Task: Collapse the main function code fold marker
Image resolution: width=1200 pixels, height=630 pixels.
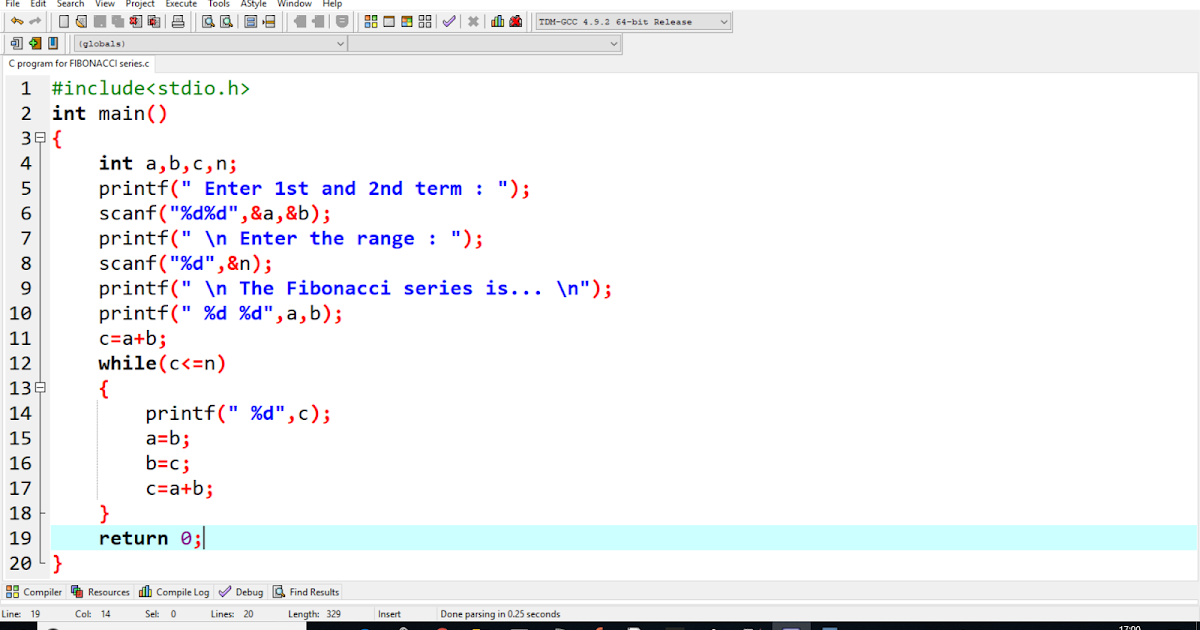Action: (x=39, y=138)
